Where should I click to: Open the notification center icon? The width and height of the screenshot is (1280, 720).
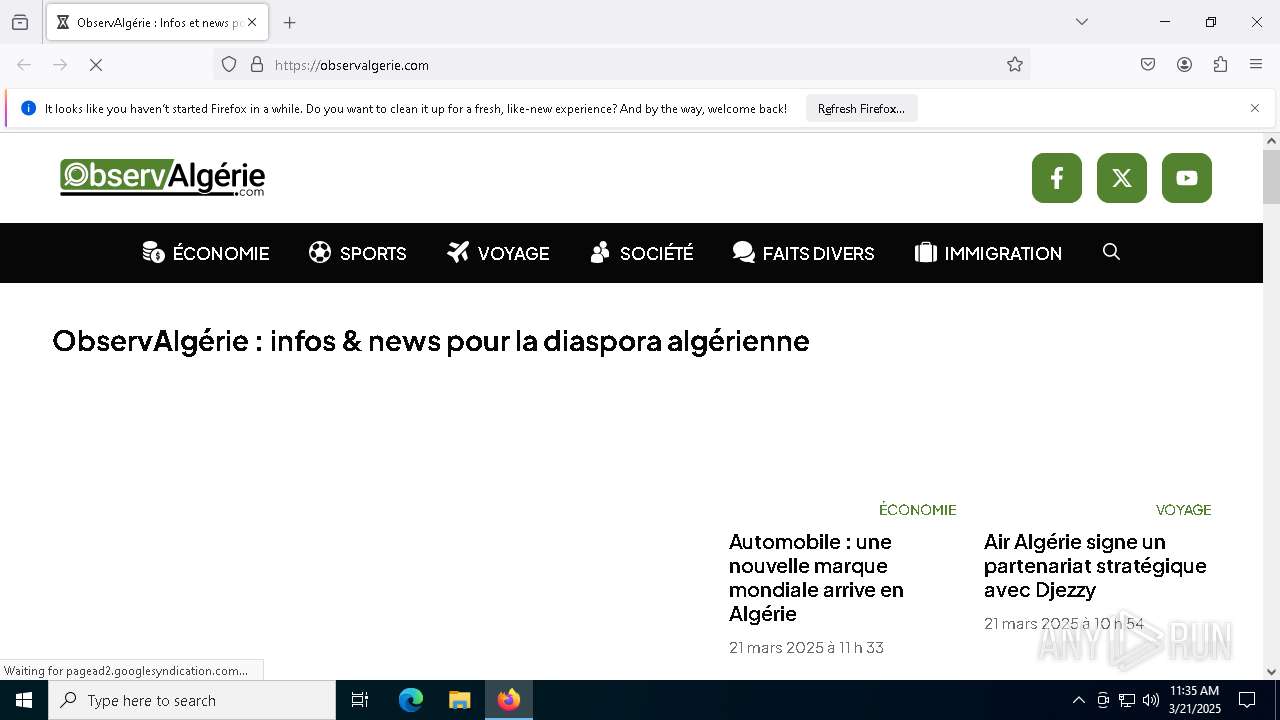click(1247, 700)
